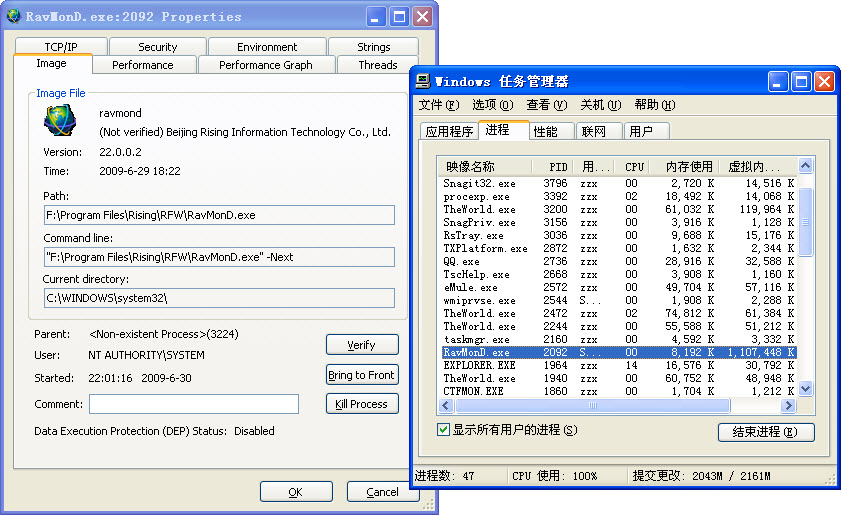Image resolution: width=841 pixels, height=515 pixels.
Task: Switch to the Threads tab
Action: pos(378,65)
